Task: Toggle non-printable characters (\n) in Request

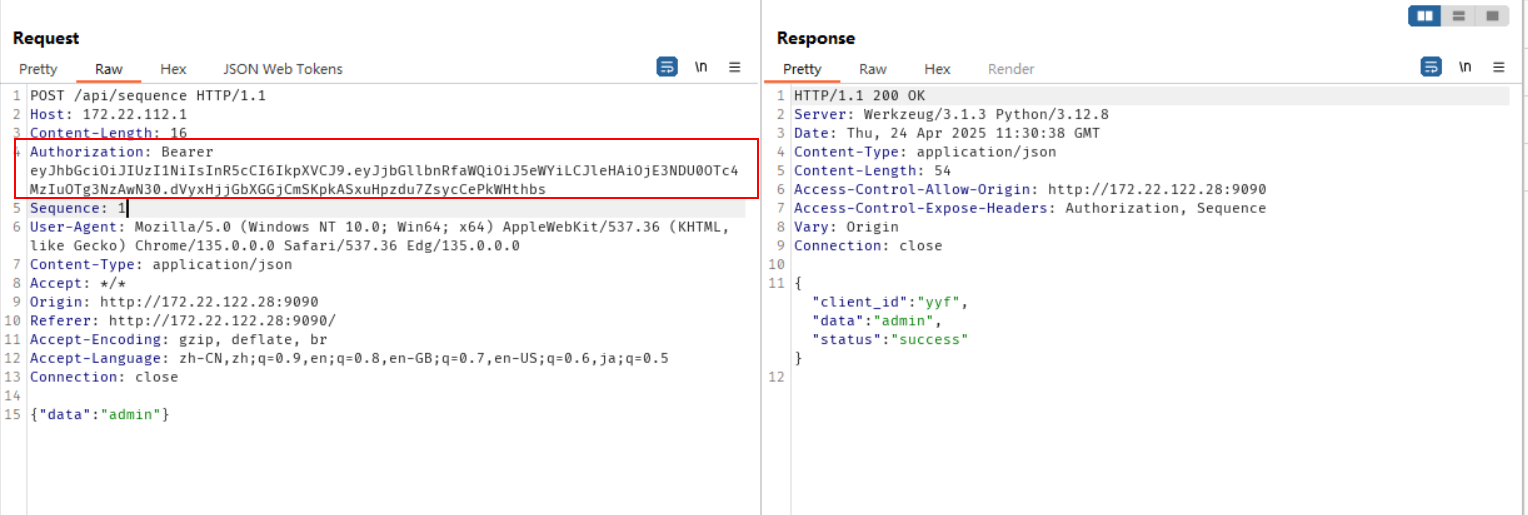Action: coord(701,67)
